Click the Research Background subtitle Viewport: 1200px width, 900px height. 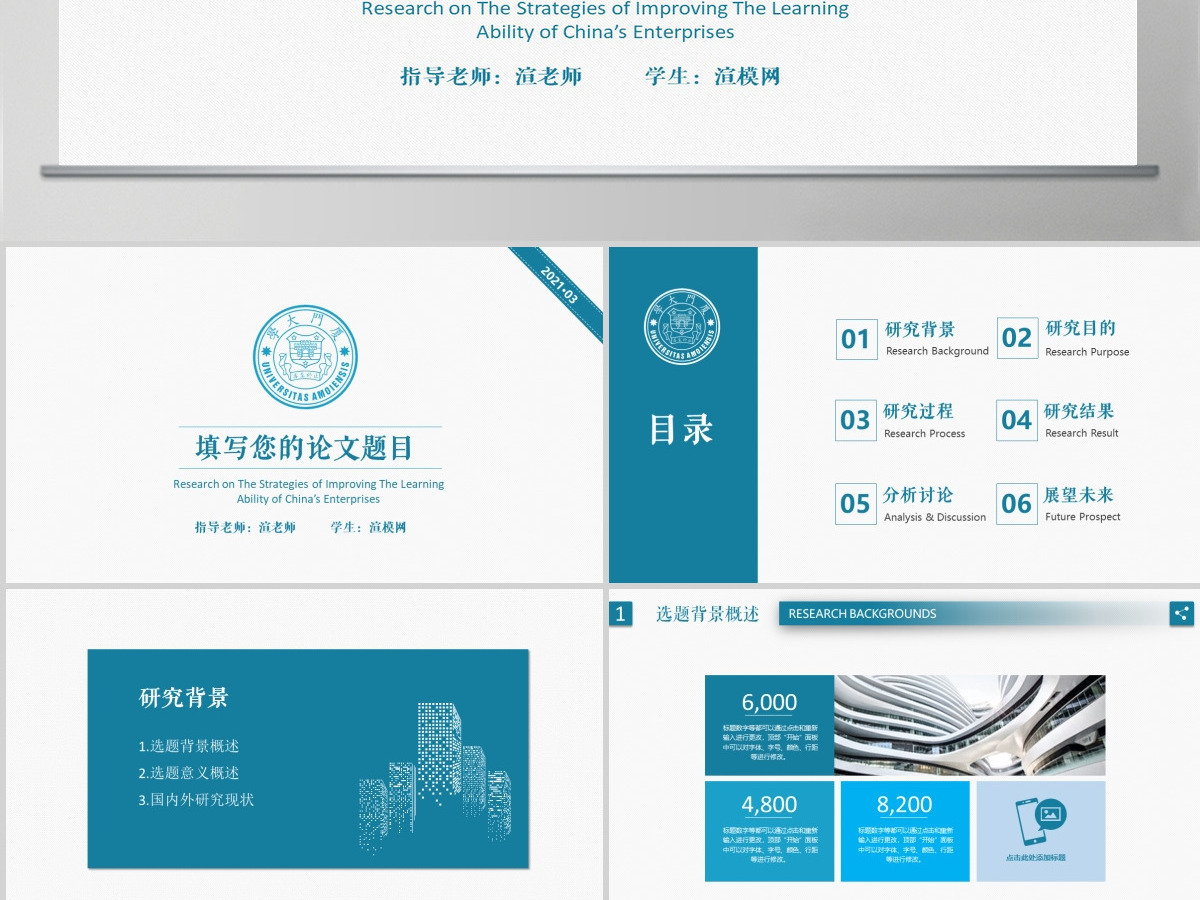tap(937, 351)
